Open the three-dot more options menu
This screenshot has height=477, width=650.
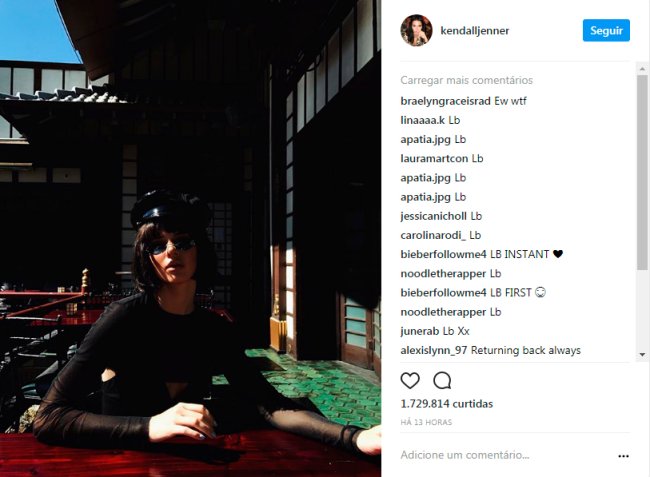[x=623, y=456]
